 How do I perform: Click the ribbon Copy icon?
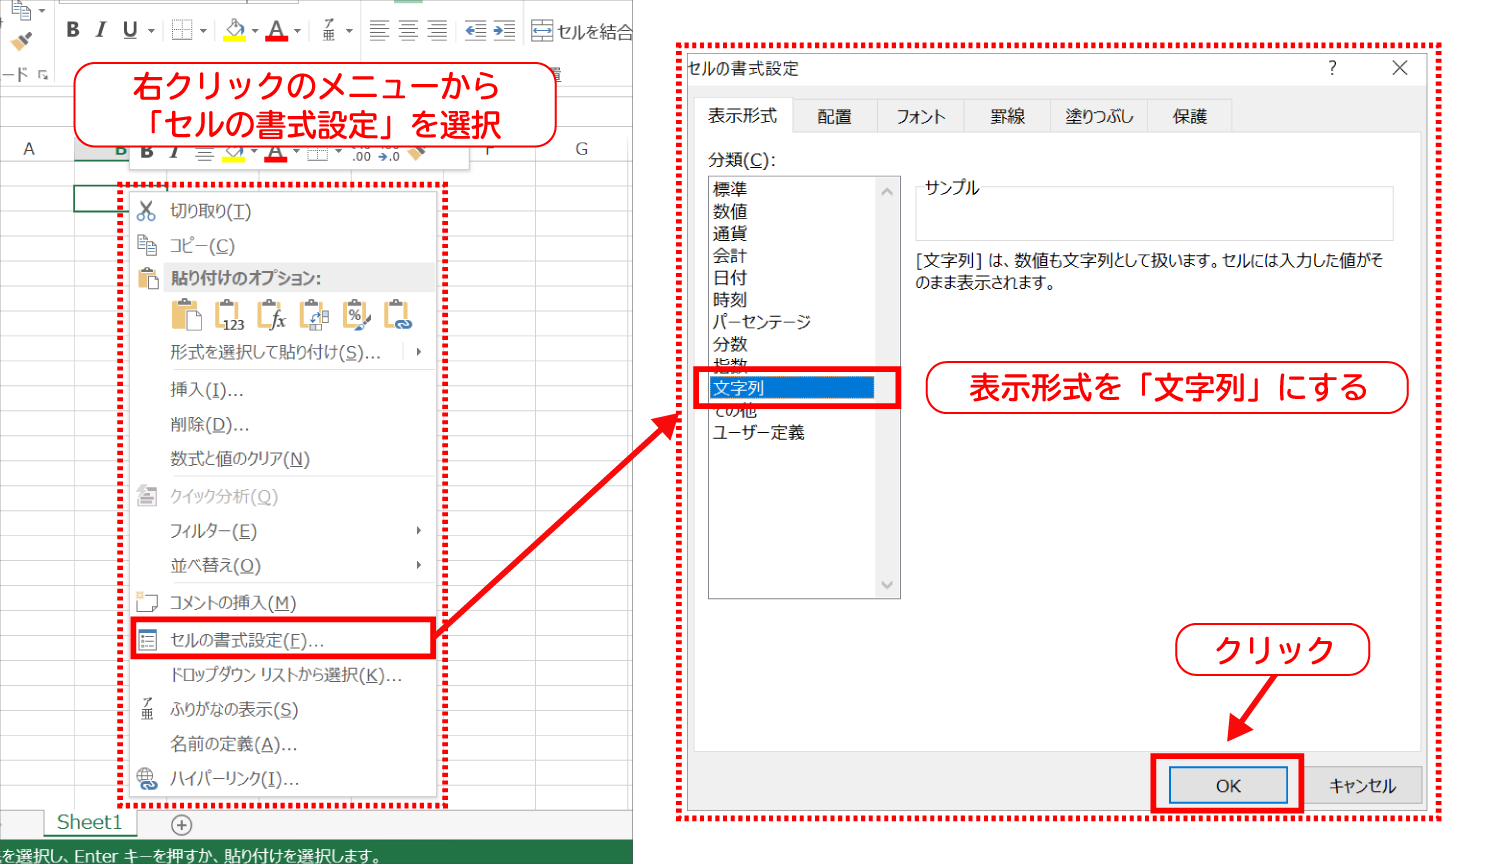[x=21, y=9]
